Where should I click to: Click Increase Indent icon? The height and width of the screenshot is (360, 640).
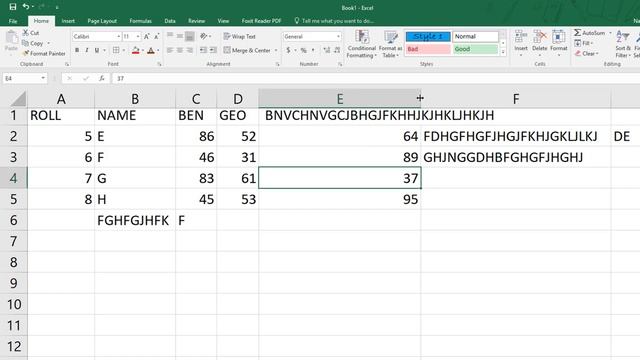(x=213, y=50)
